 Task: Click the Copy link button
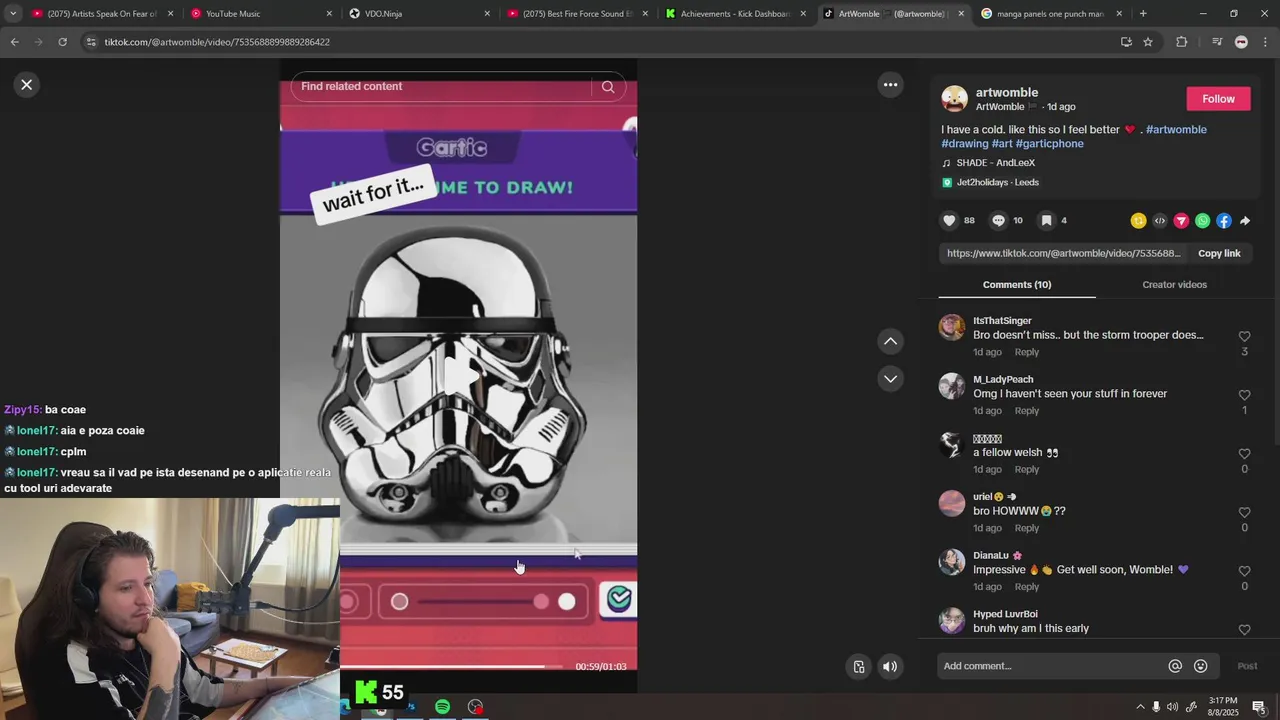1219,253
